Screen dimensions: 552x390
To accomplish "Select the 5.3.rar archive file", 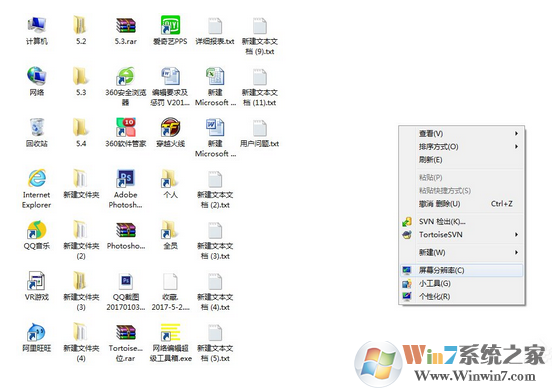I will click(126, 31).
